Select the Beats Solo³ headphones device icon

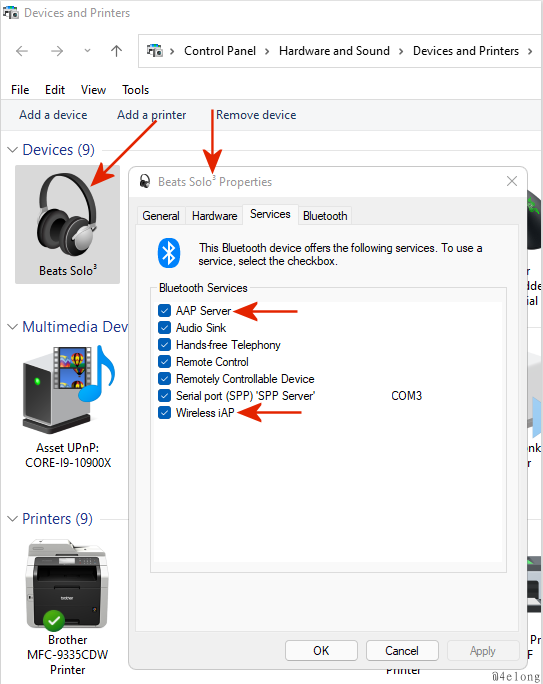coord(67,224)
